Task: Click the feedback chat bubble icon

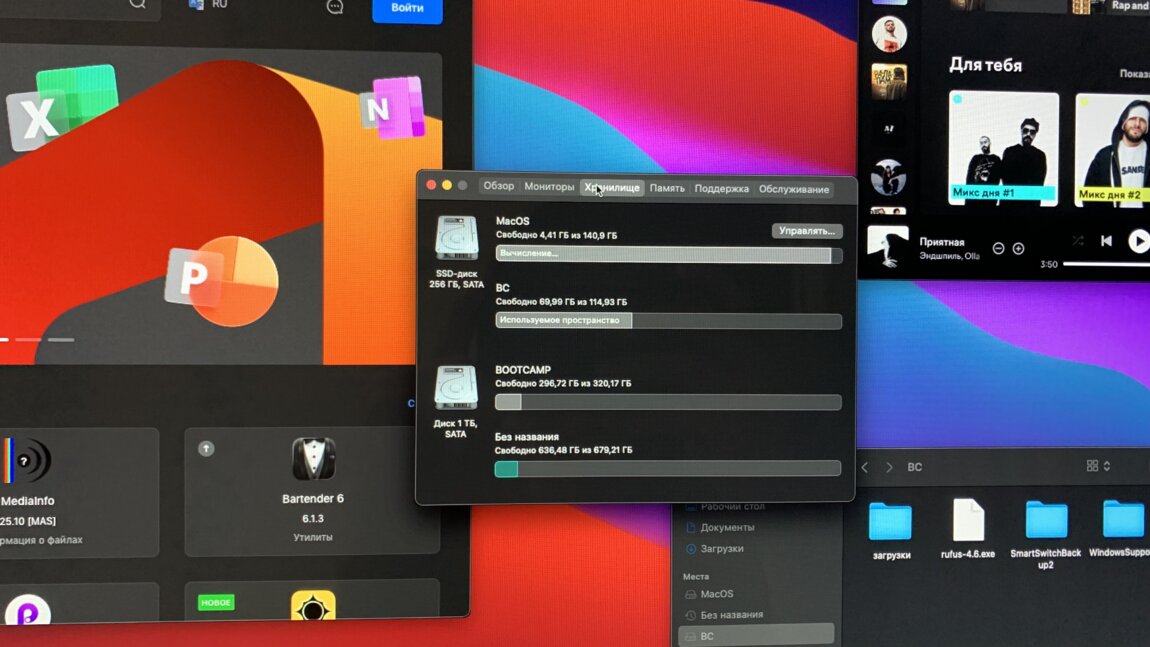Action: click(x=335, y=7)
